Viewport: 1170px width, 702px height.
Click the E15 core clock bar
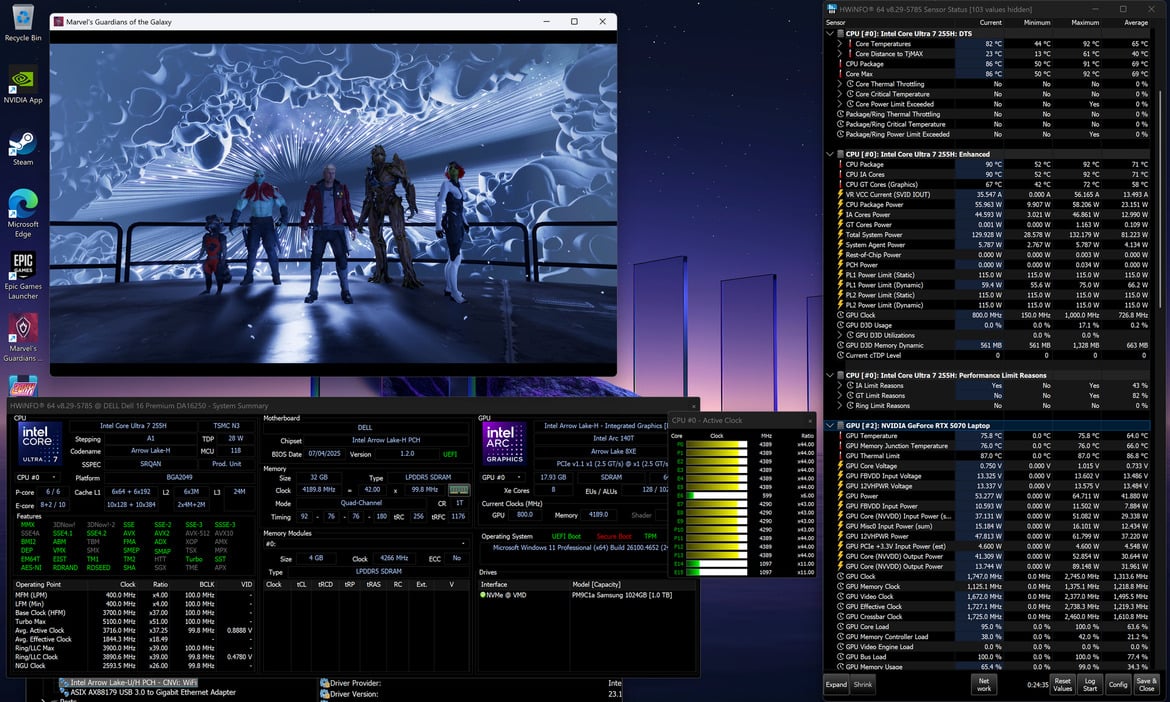tap(716, 572)
